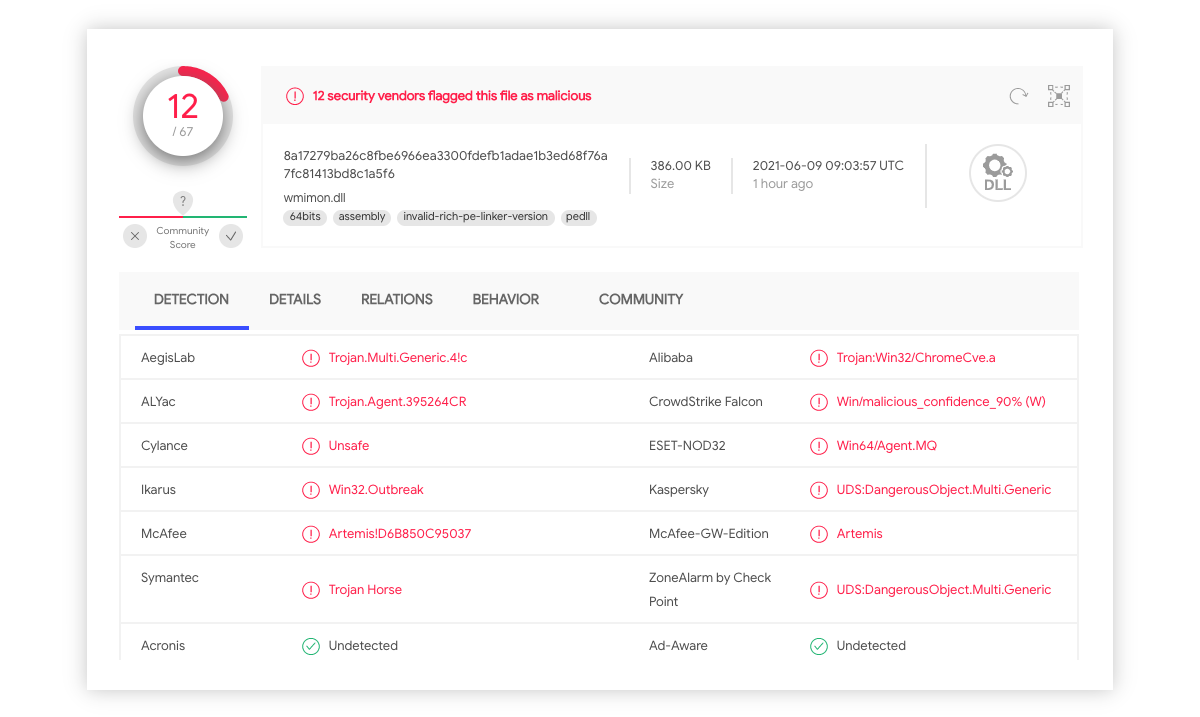Click the Artemis!D6B850C95037 detection result
Screen dimensions: 1200x717
pyautogui.click(x=400, y=534)
